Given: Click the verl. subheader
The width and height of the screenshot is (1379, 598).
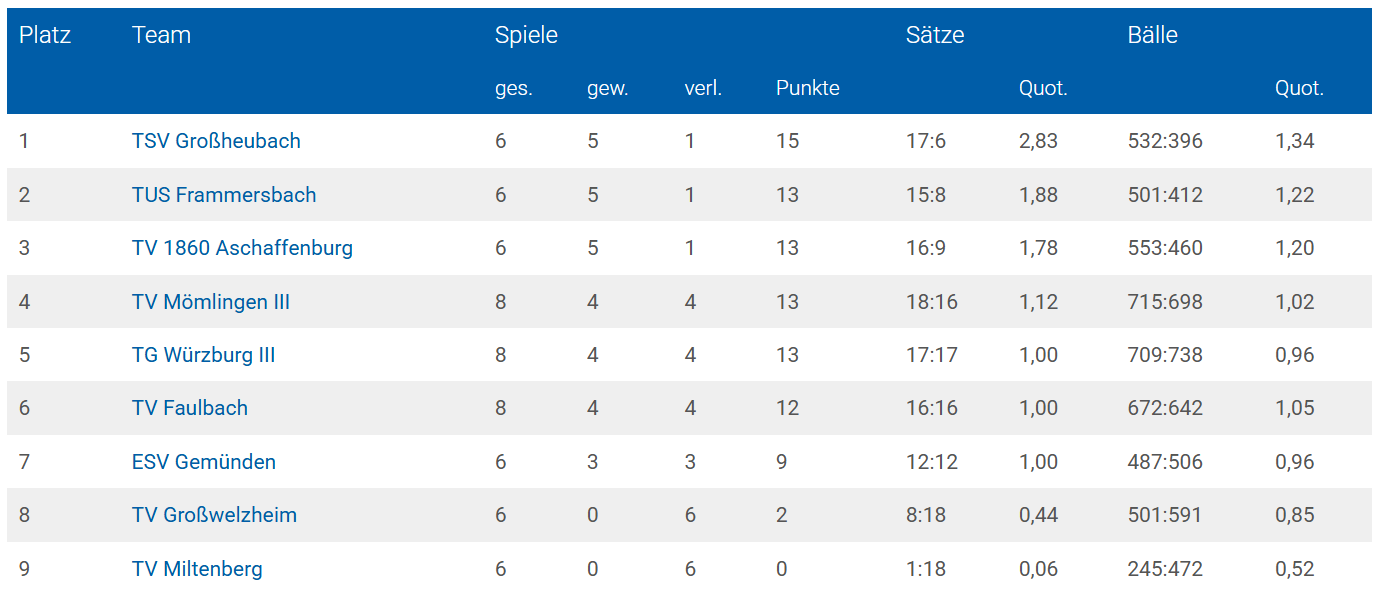Looking at the screenshot, I should tap(703, 88).
